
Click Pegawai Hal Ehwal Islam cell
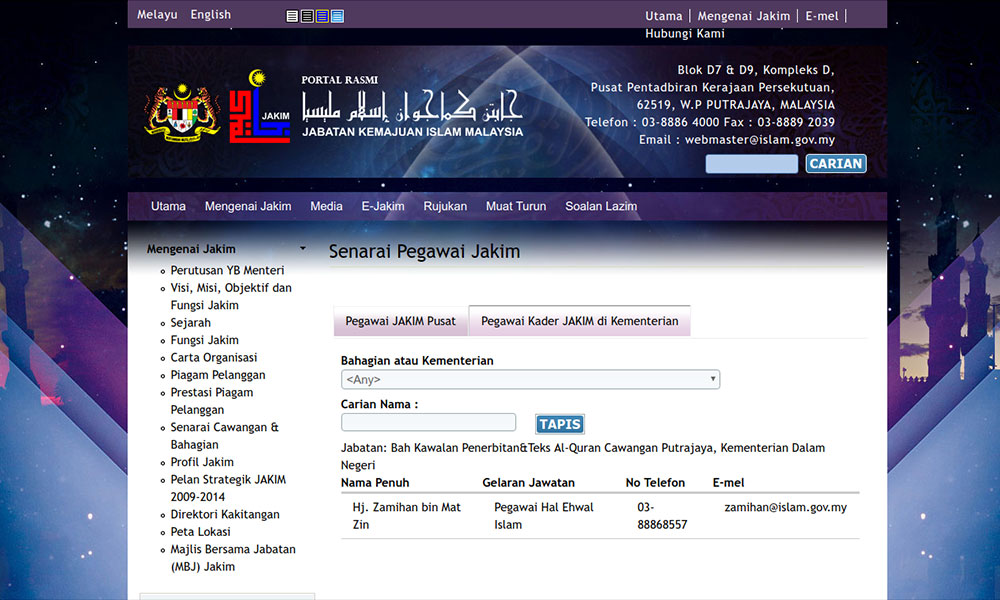tap(543, 516)
